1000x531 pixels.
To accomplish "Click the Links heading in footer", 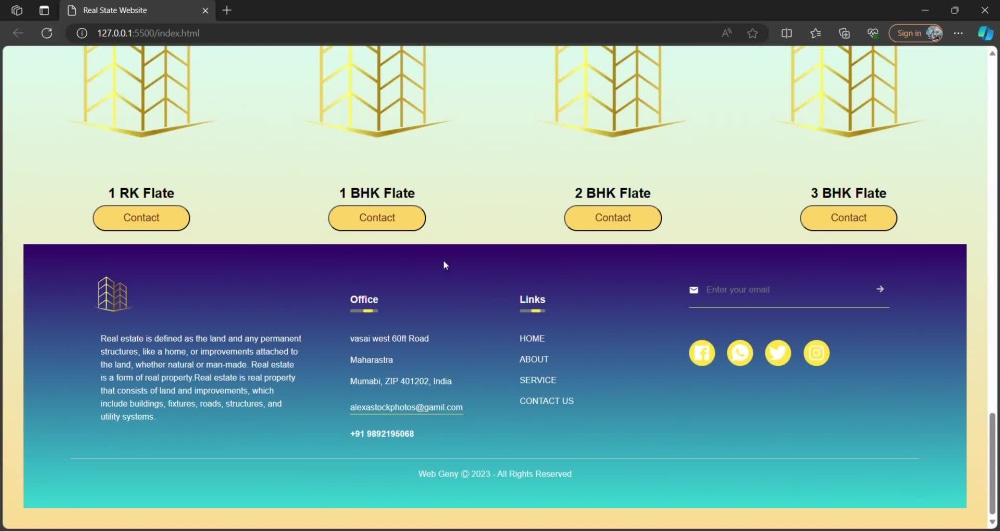I will coord(533,300).
